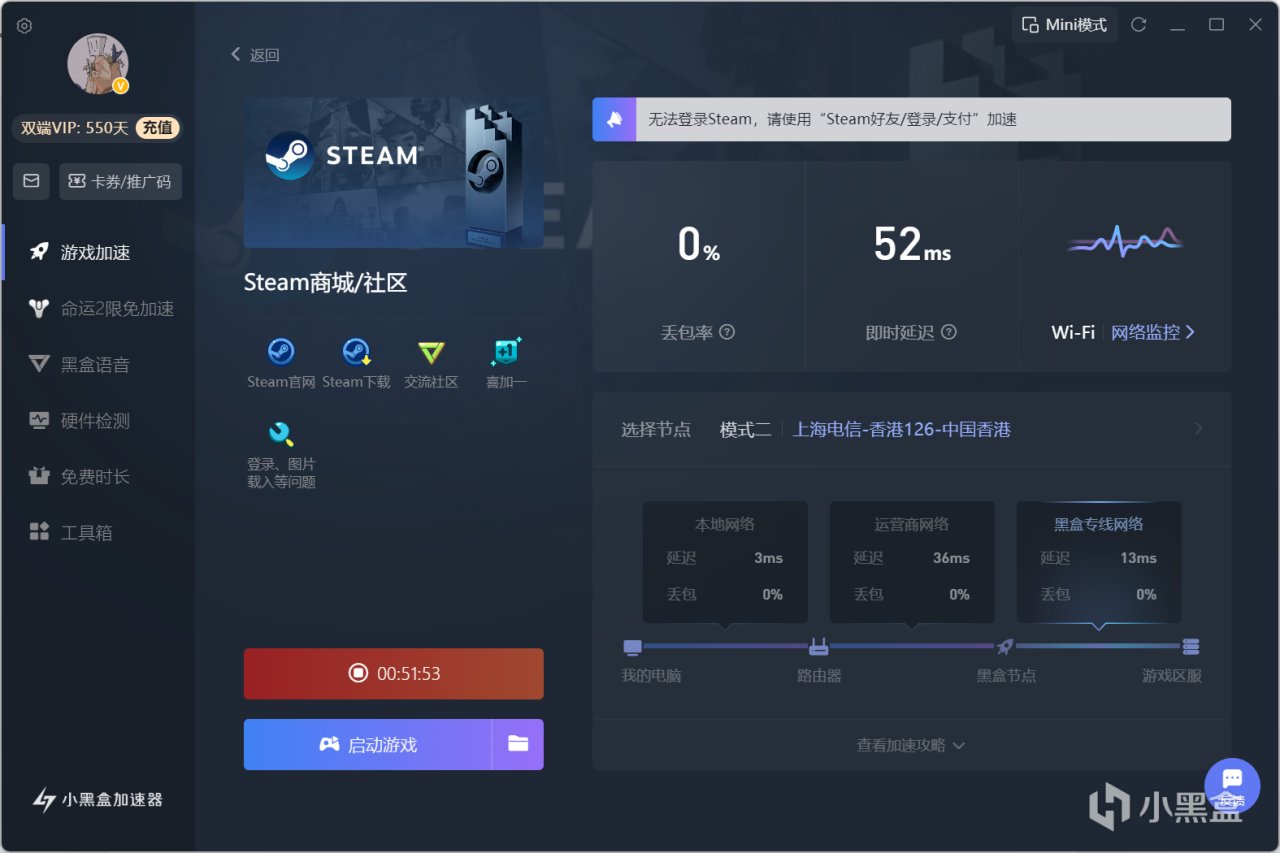Screen dimensions: 1280x853
Task: Open 卡券/推广码 coupon button
Action: pos(120,182)
